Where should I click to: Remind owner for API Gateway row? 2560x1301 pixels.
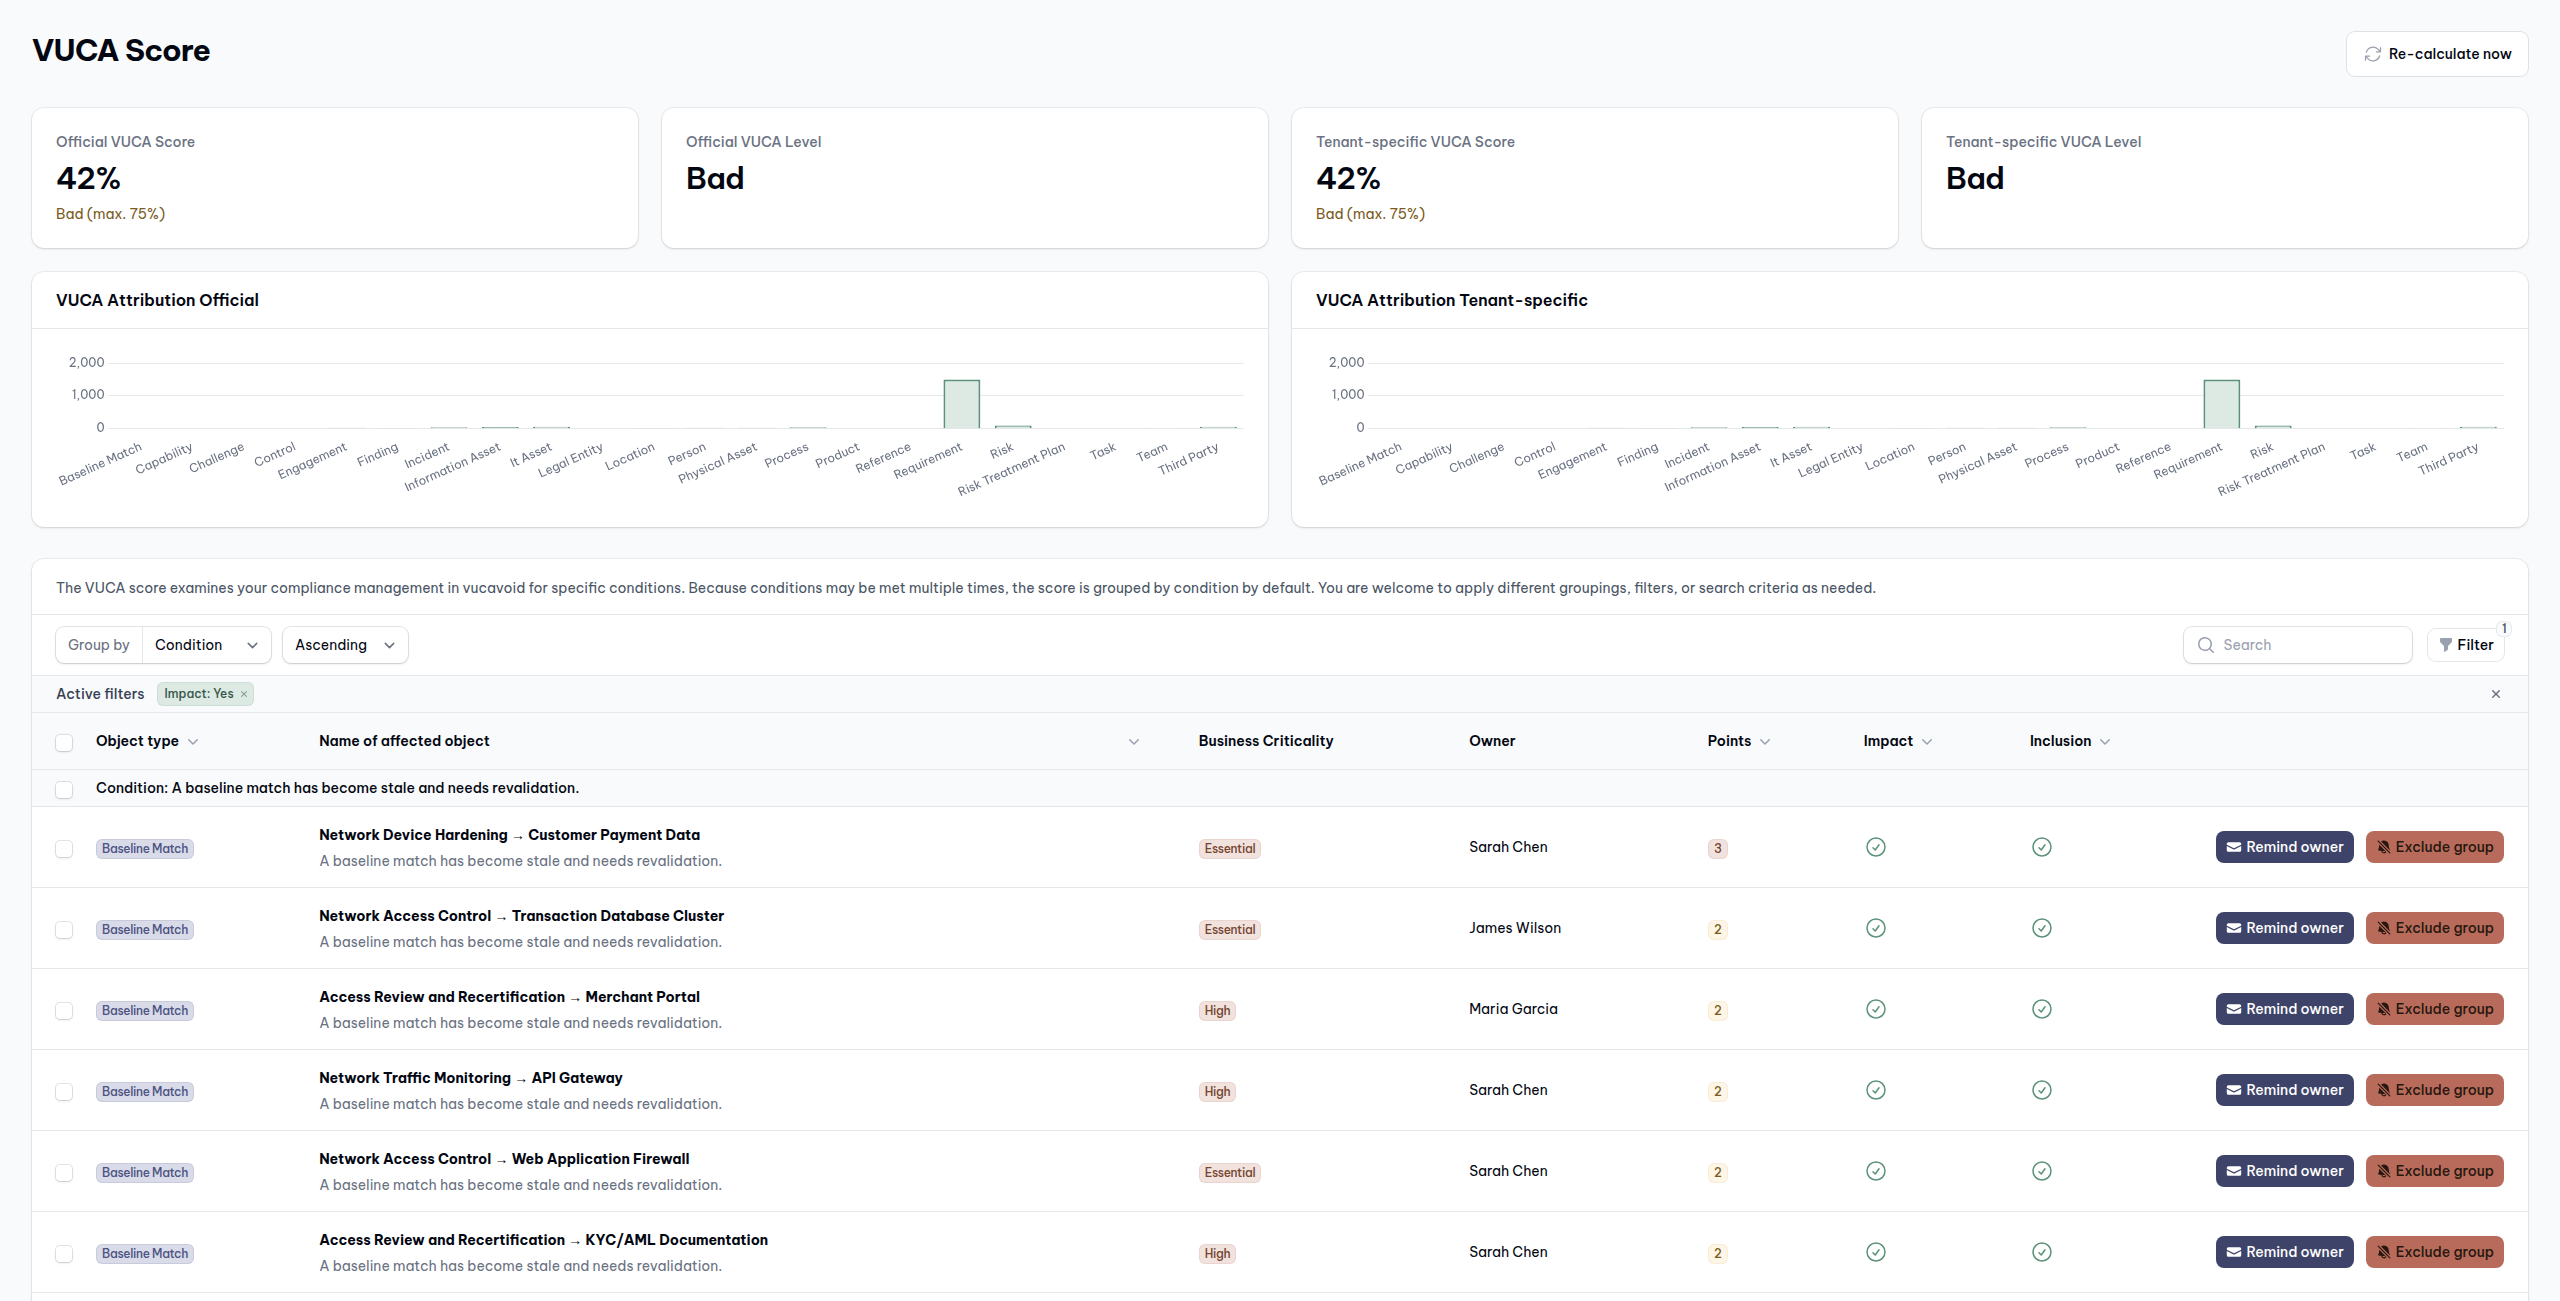(2284, 1090)
